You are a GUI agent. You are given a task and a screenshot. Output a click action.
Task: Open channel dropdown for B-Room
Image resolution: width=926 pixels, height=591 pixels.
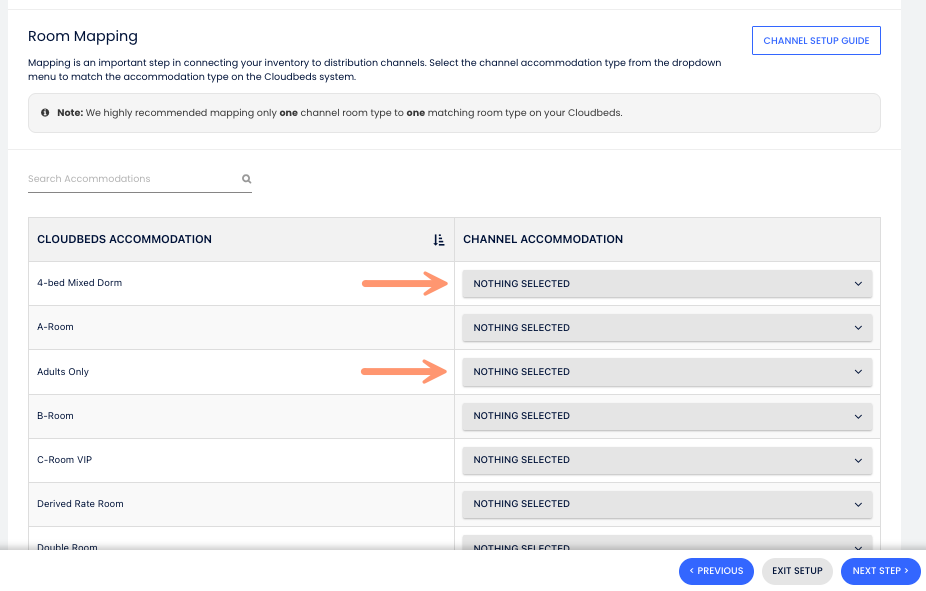667,416
